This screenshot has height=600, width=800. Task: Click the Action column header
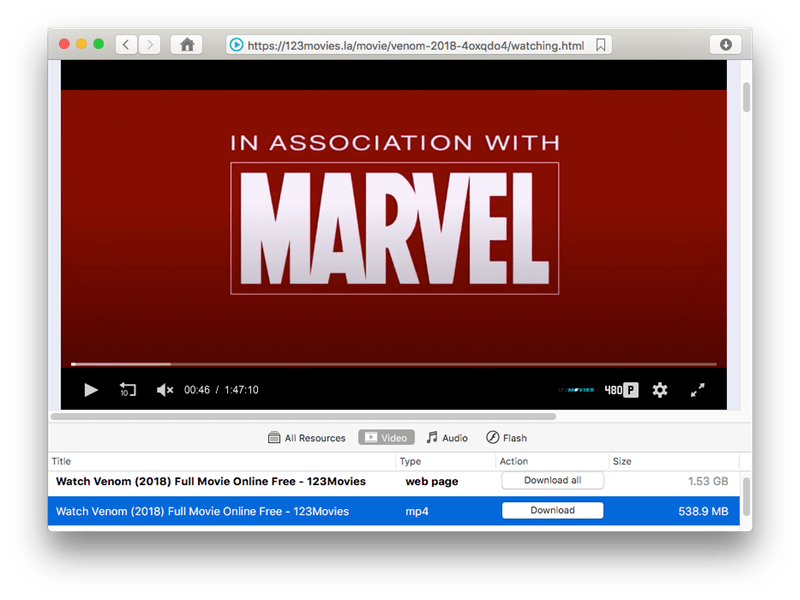click(x=553, y=461)
